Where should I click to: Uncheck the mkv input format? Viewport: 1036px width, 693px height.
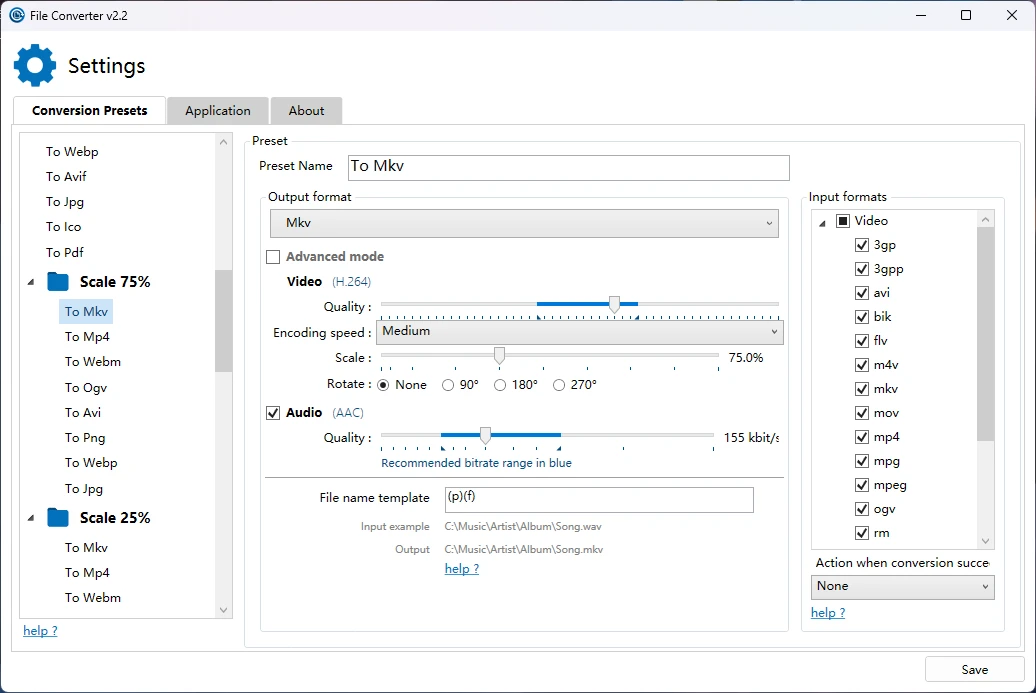[862, 389]
